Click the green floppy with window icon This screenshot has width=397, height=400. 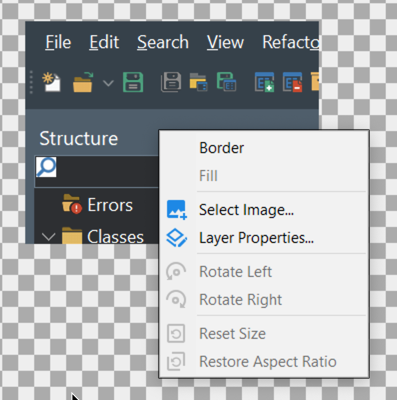point(227,82)
